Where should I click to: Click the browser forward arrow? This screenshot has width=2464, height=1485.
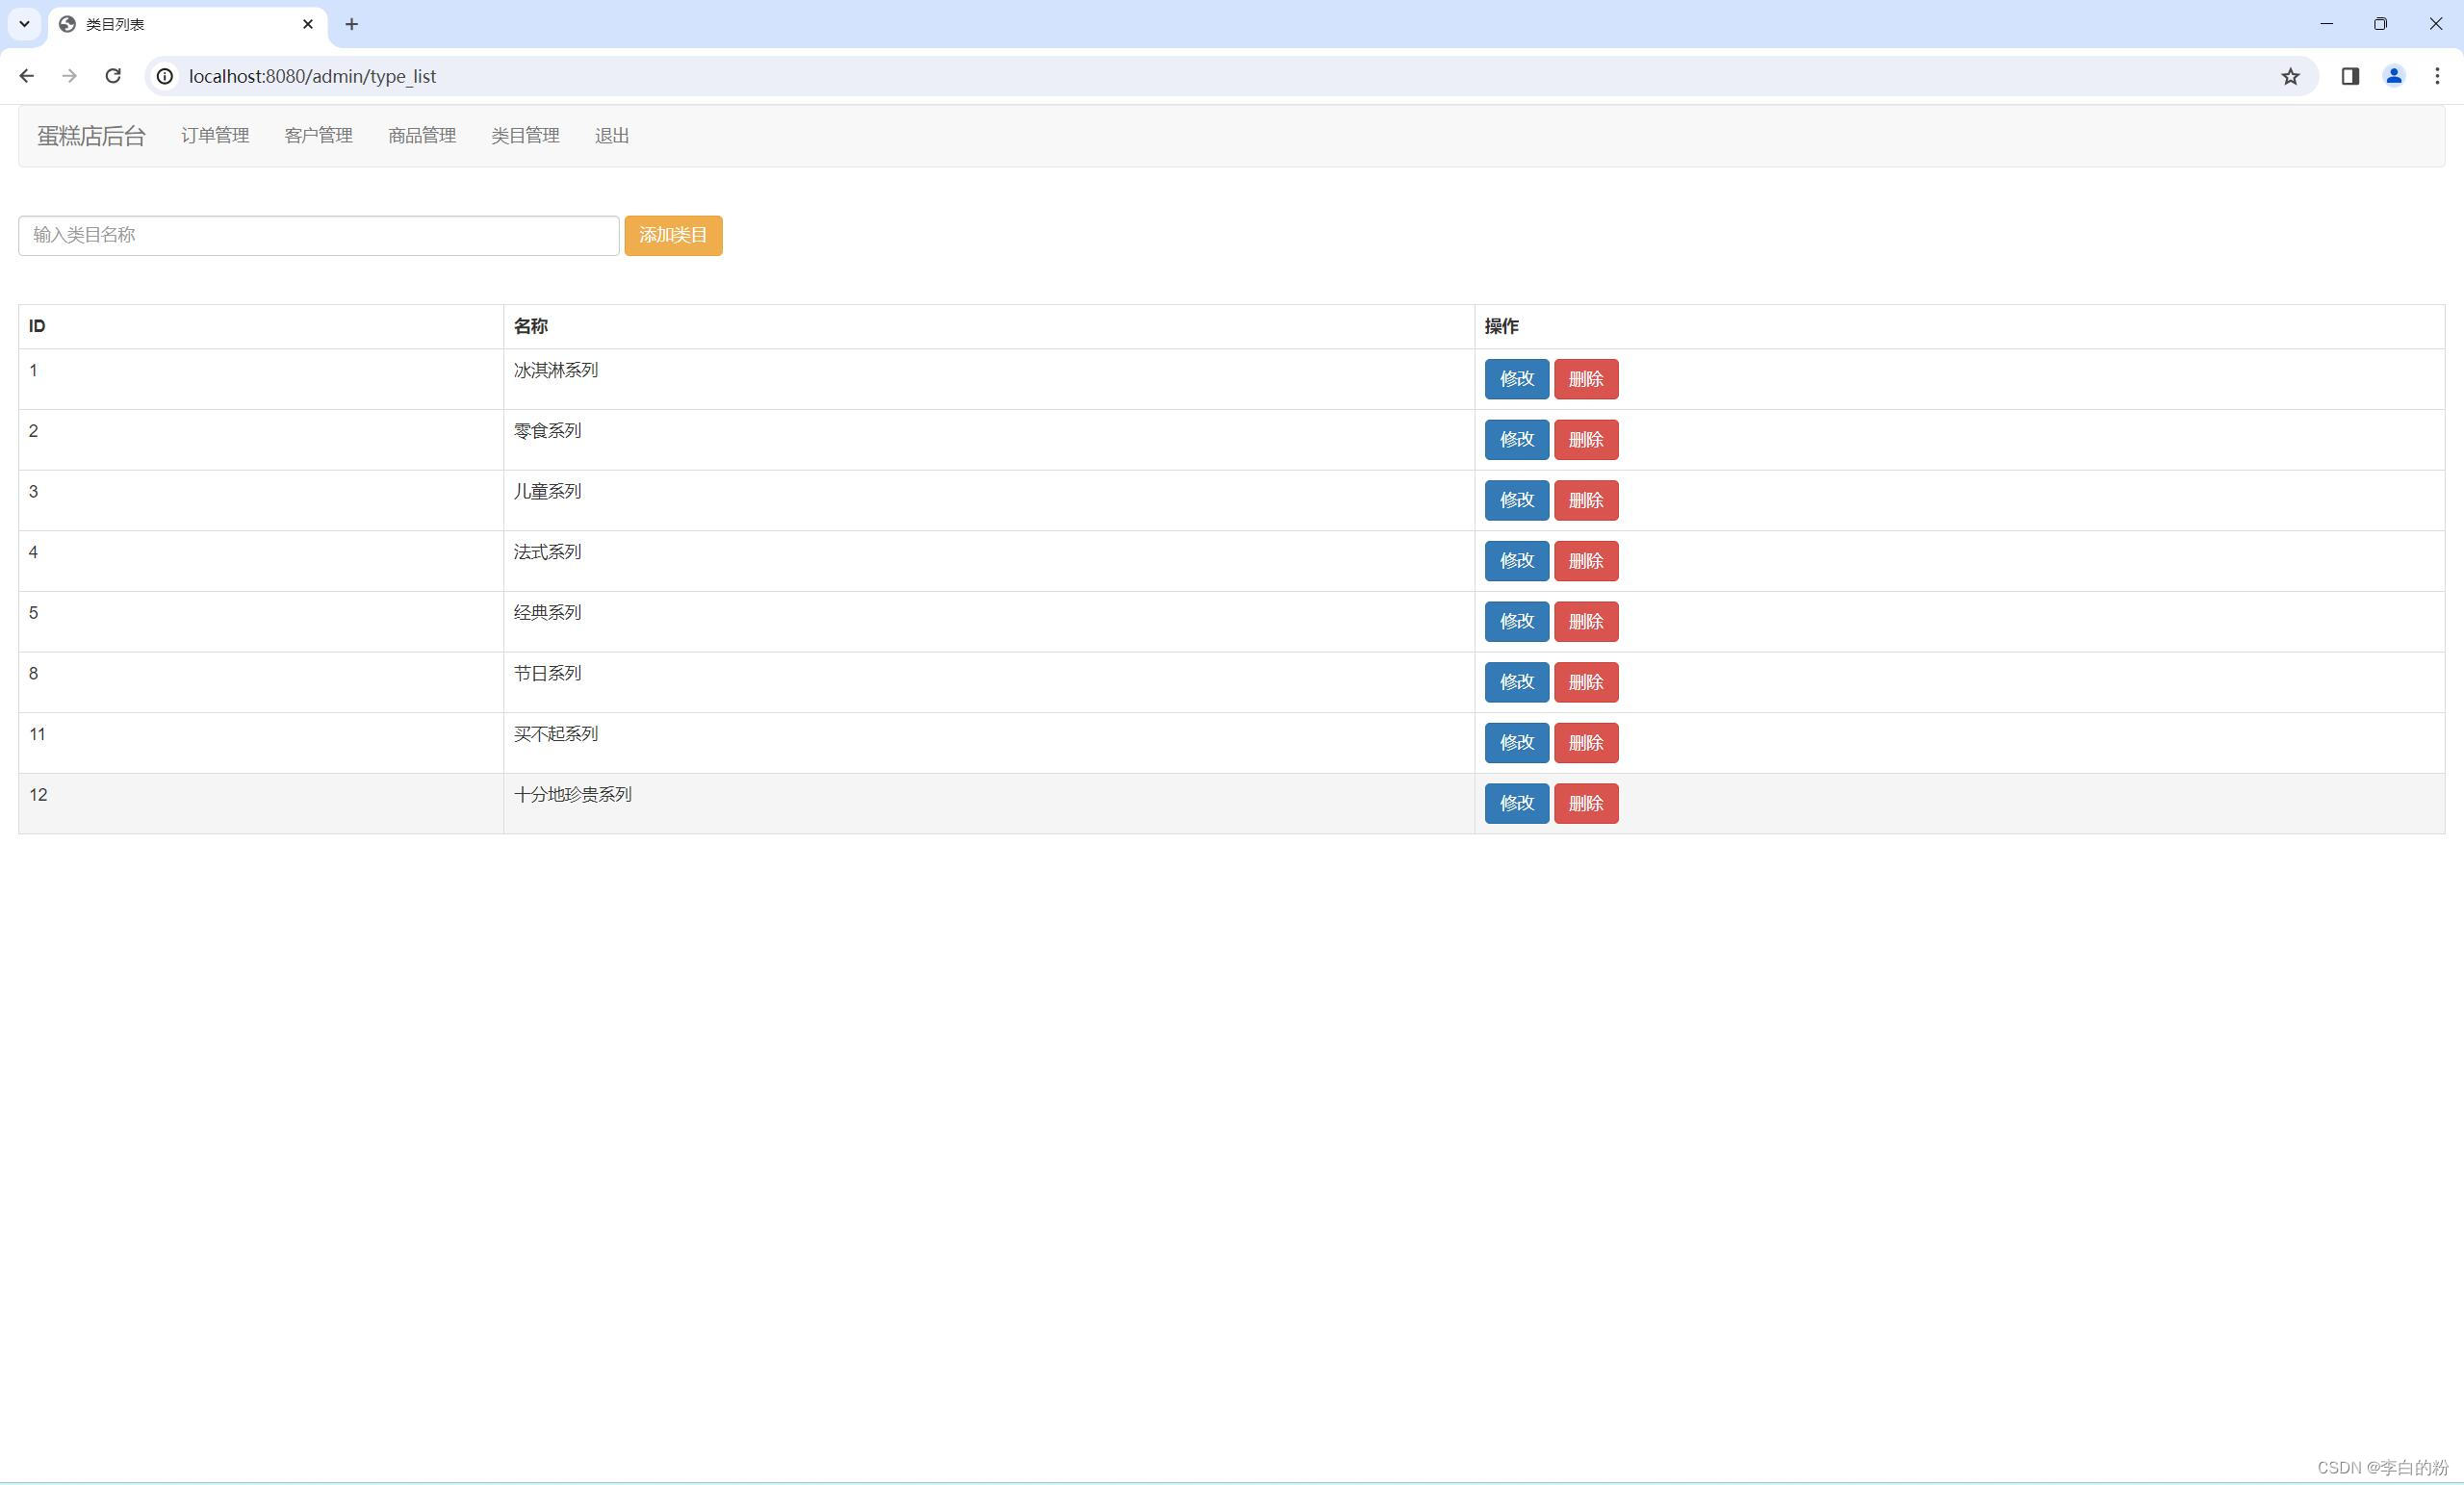69,76
